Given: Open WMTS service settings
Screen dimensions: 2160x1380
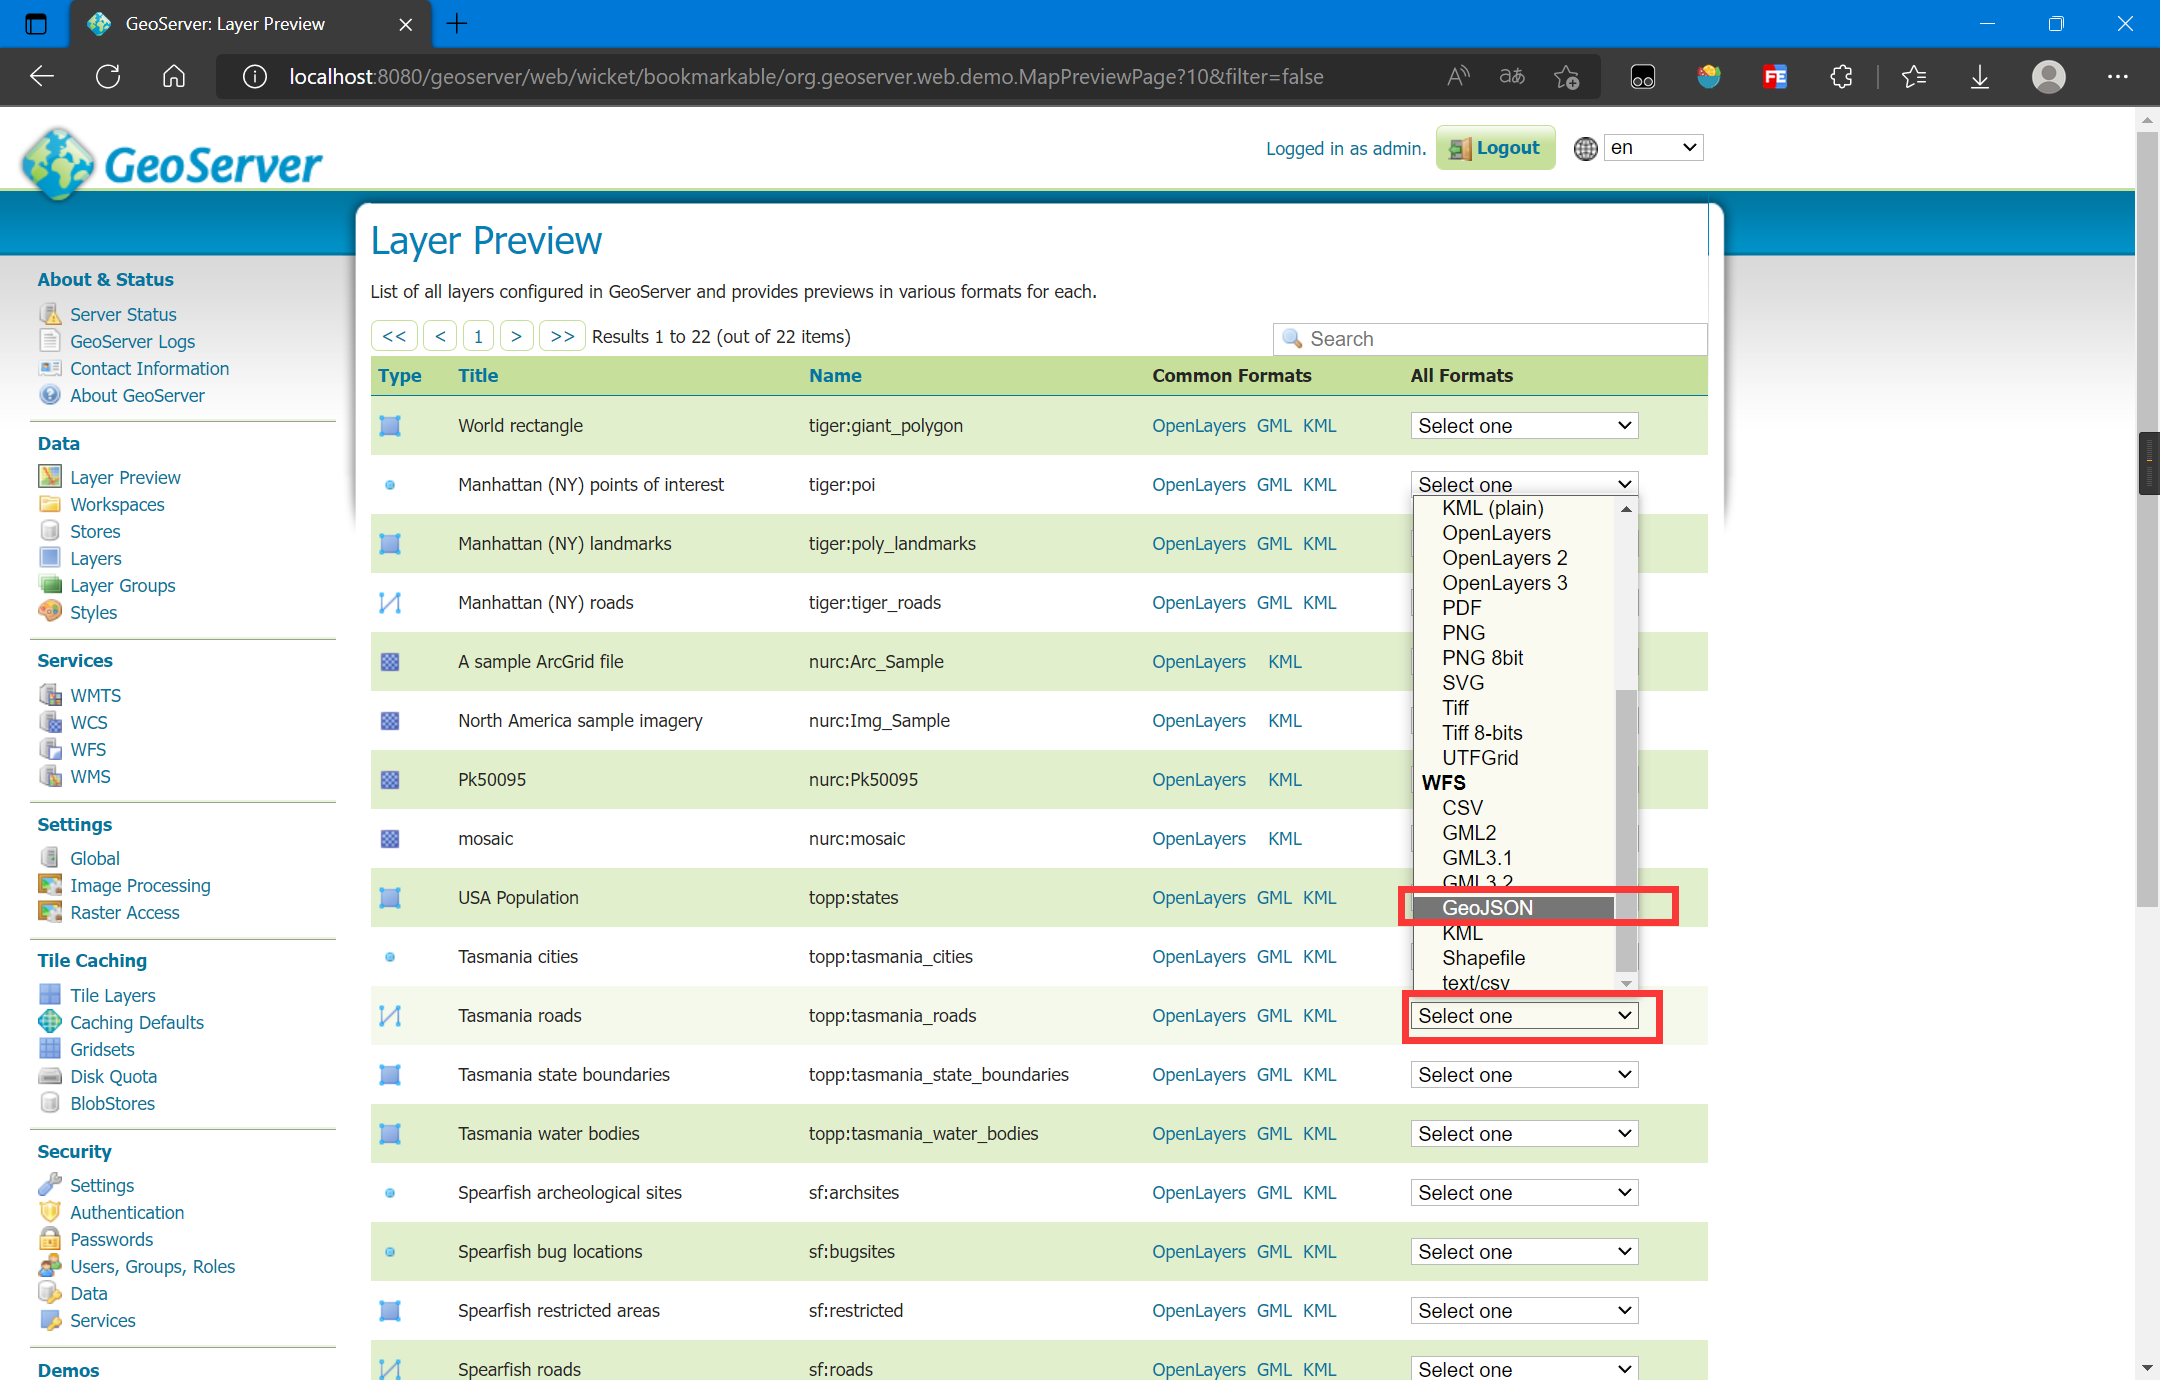Looking at the screenshot, I should click(x=95, y=695).
